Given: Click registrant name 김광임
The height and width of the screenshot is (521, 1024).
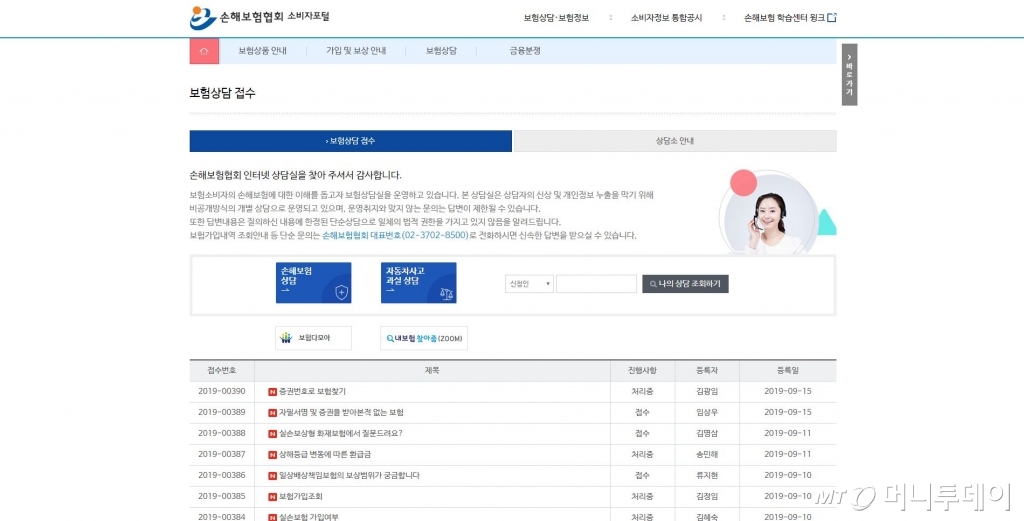Looking at the screenshot, I should (x=707, y=392).
